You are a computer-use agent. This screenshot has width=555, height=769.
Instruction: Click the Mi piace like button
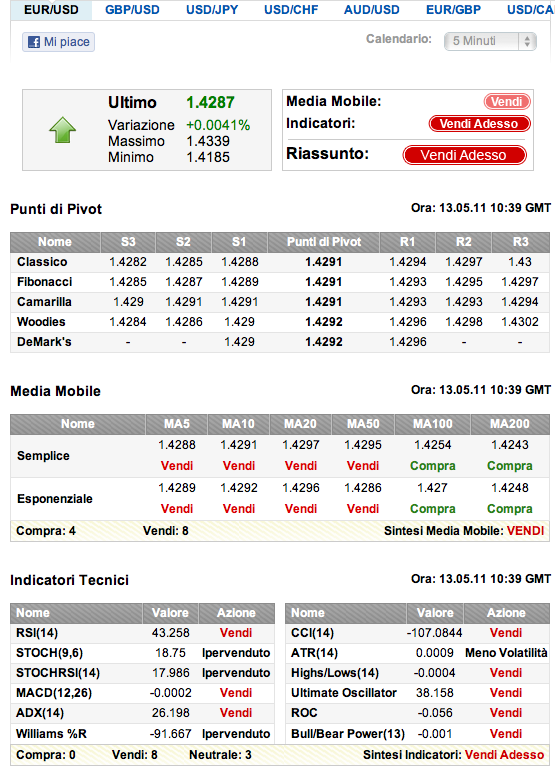58,42
